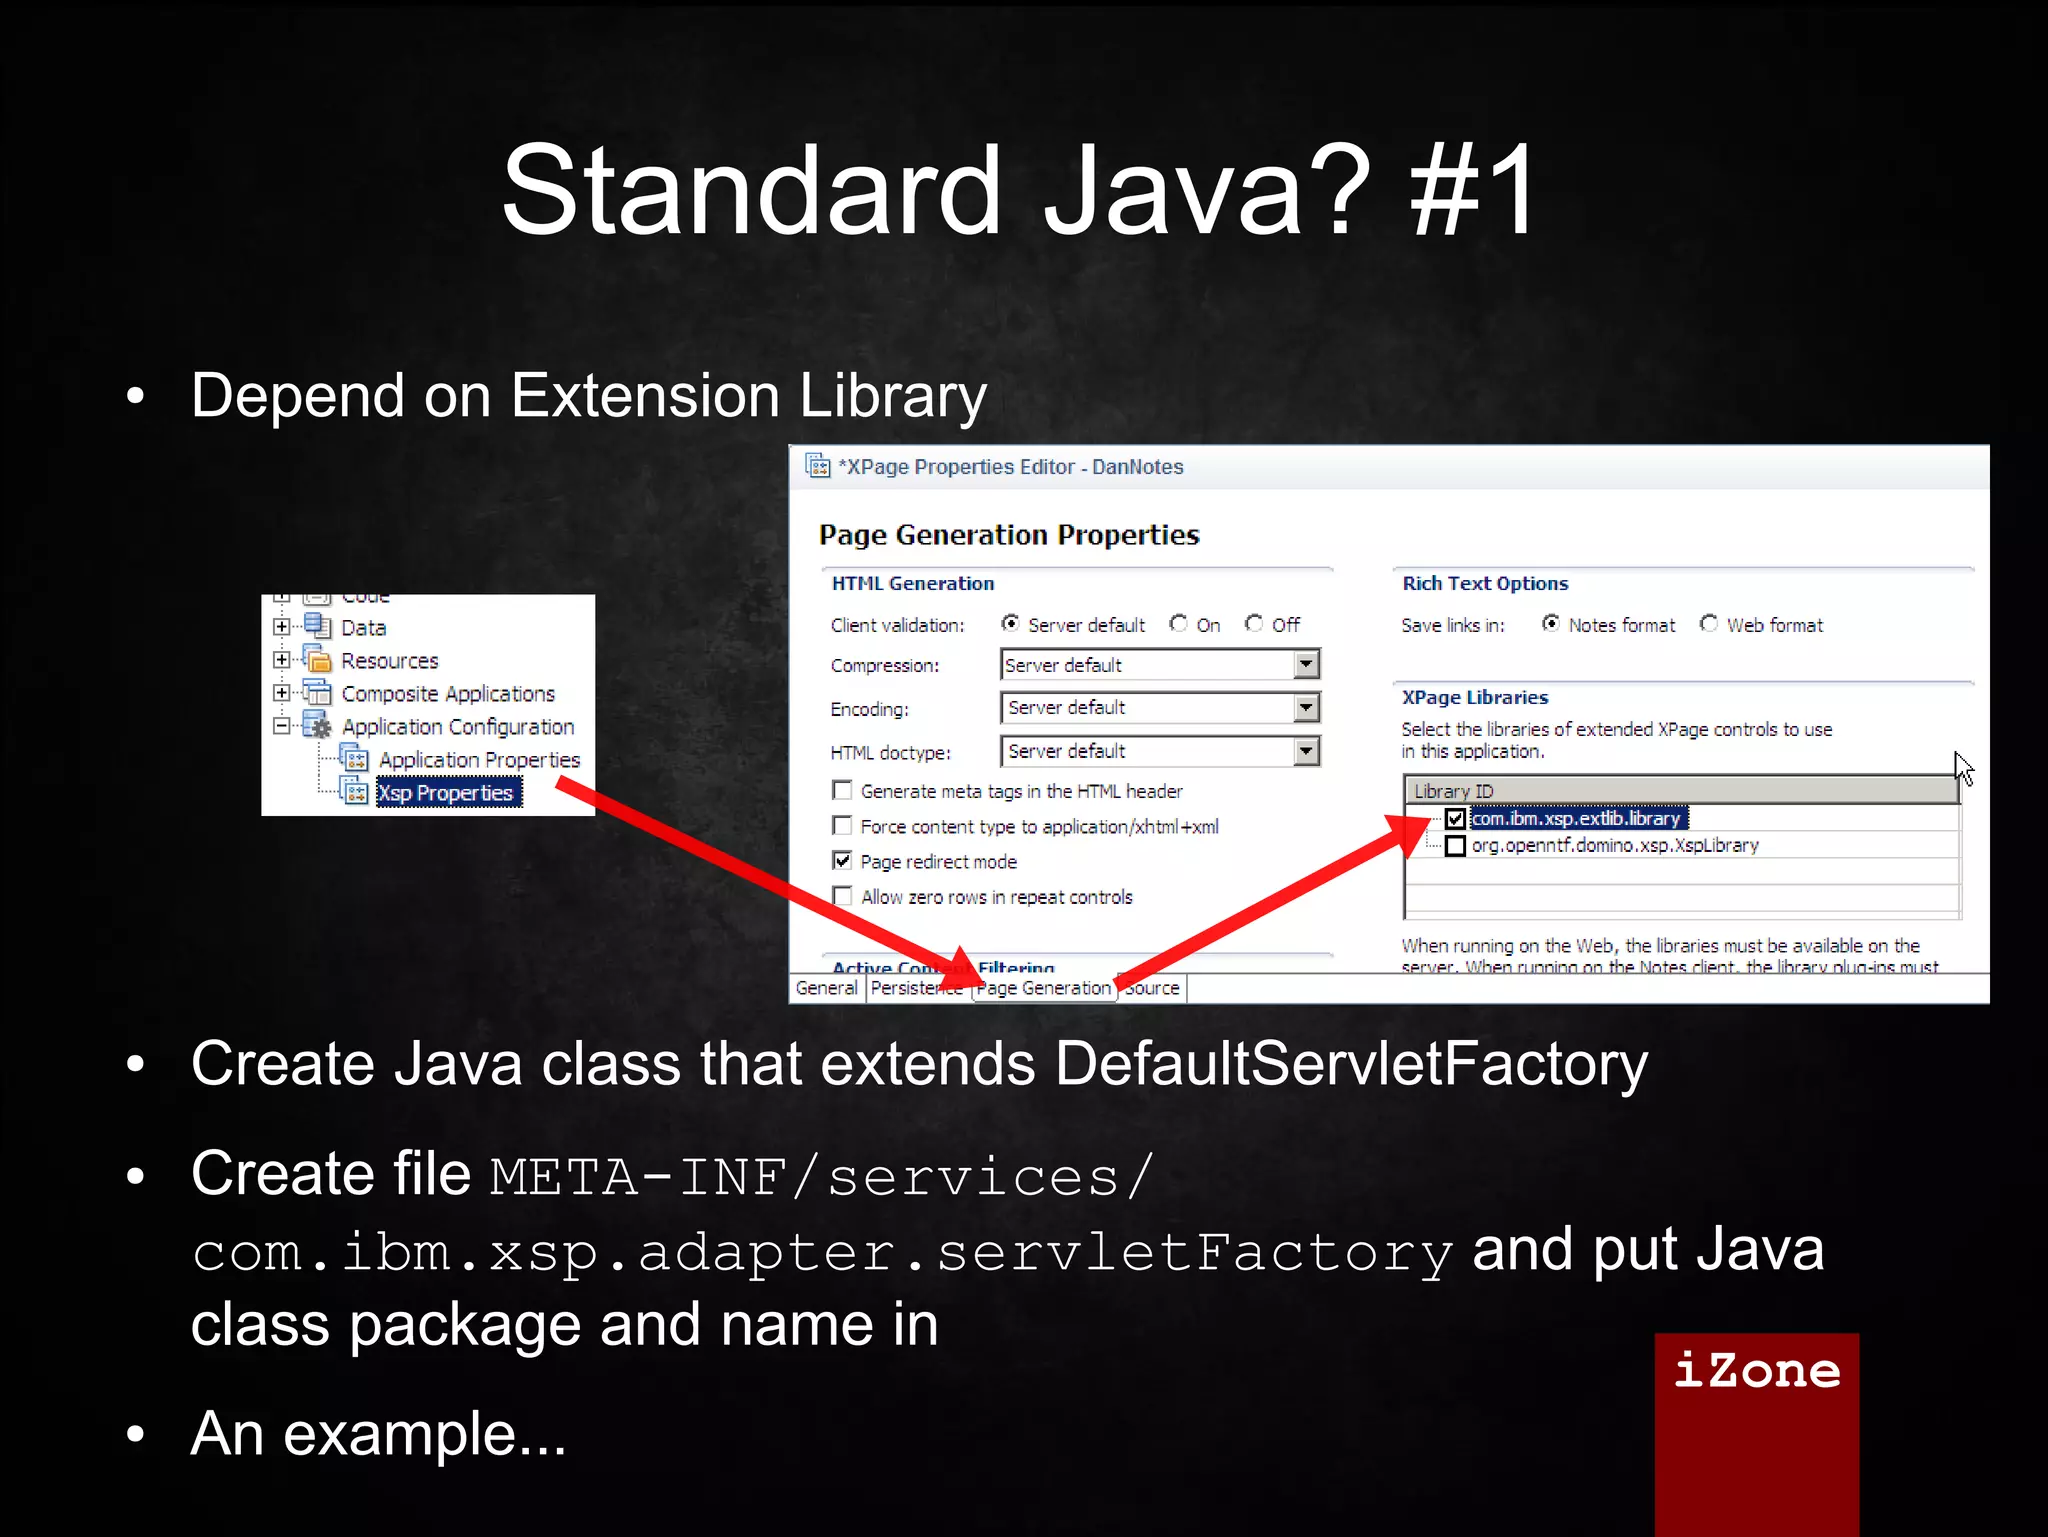Image resolution: width=2048 pixels, height=1537 pixels.
Task: Click the XPage Libraries section heading
Action: coord(1474,697)
